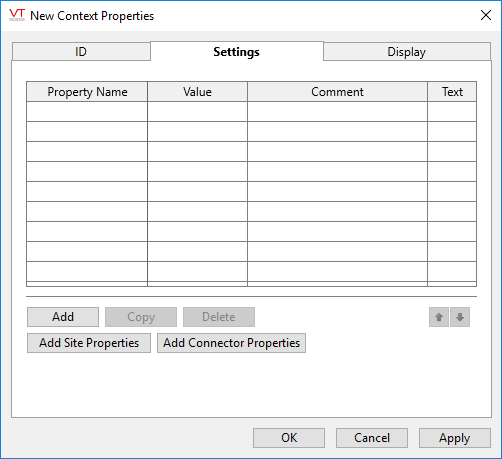Click the Property Name column header
This screenshot has width=502, height=459.
[87, 92]
